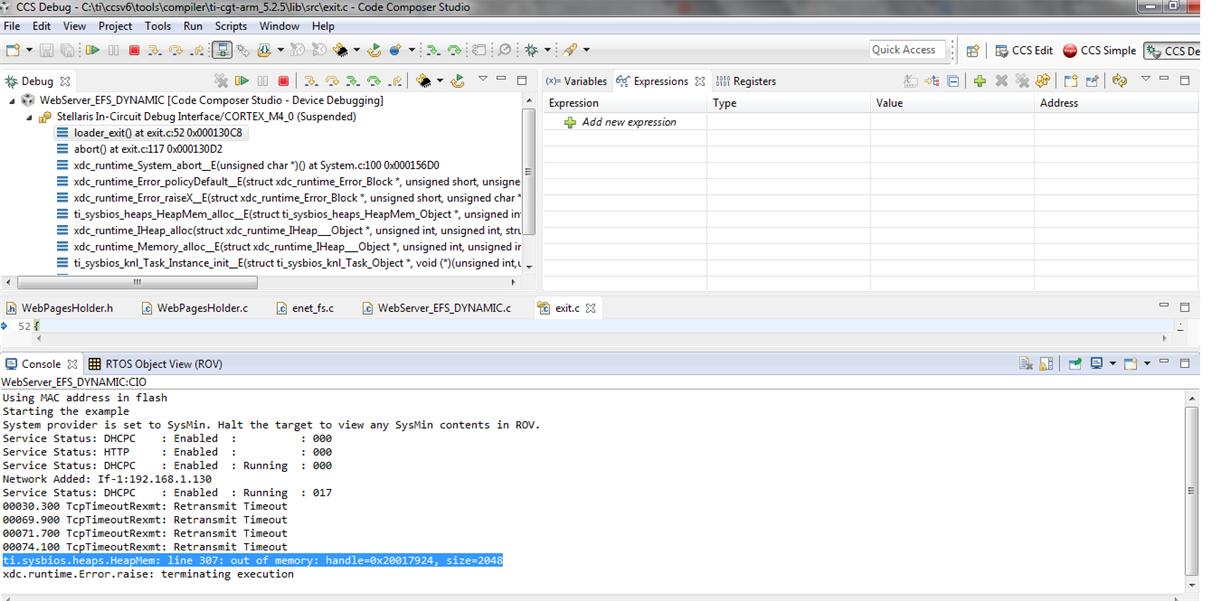This screenshot has height=601, width=1230.
Task: Remove all expressions in Expressions view
Action: coord(1022,81)
